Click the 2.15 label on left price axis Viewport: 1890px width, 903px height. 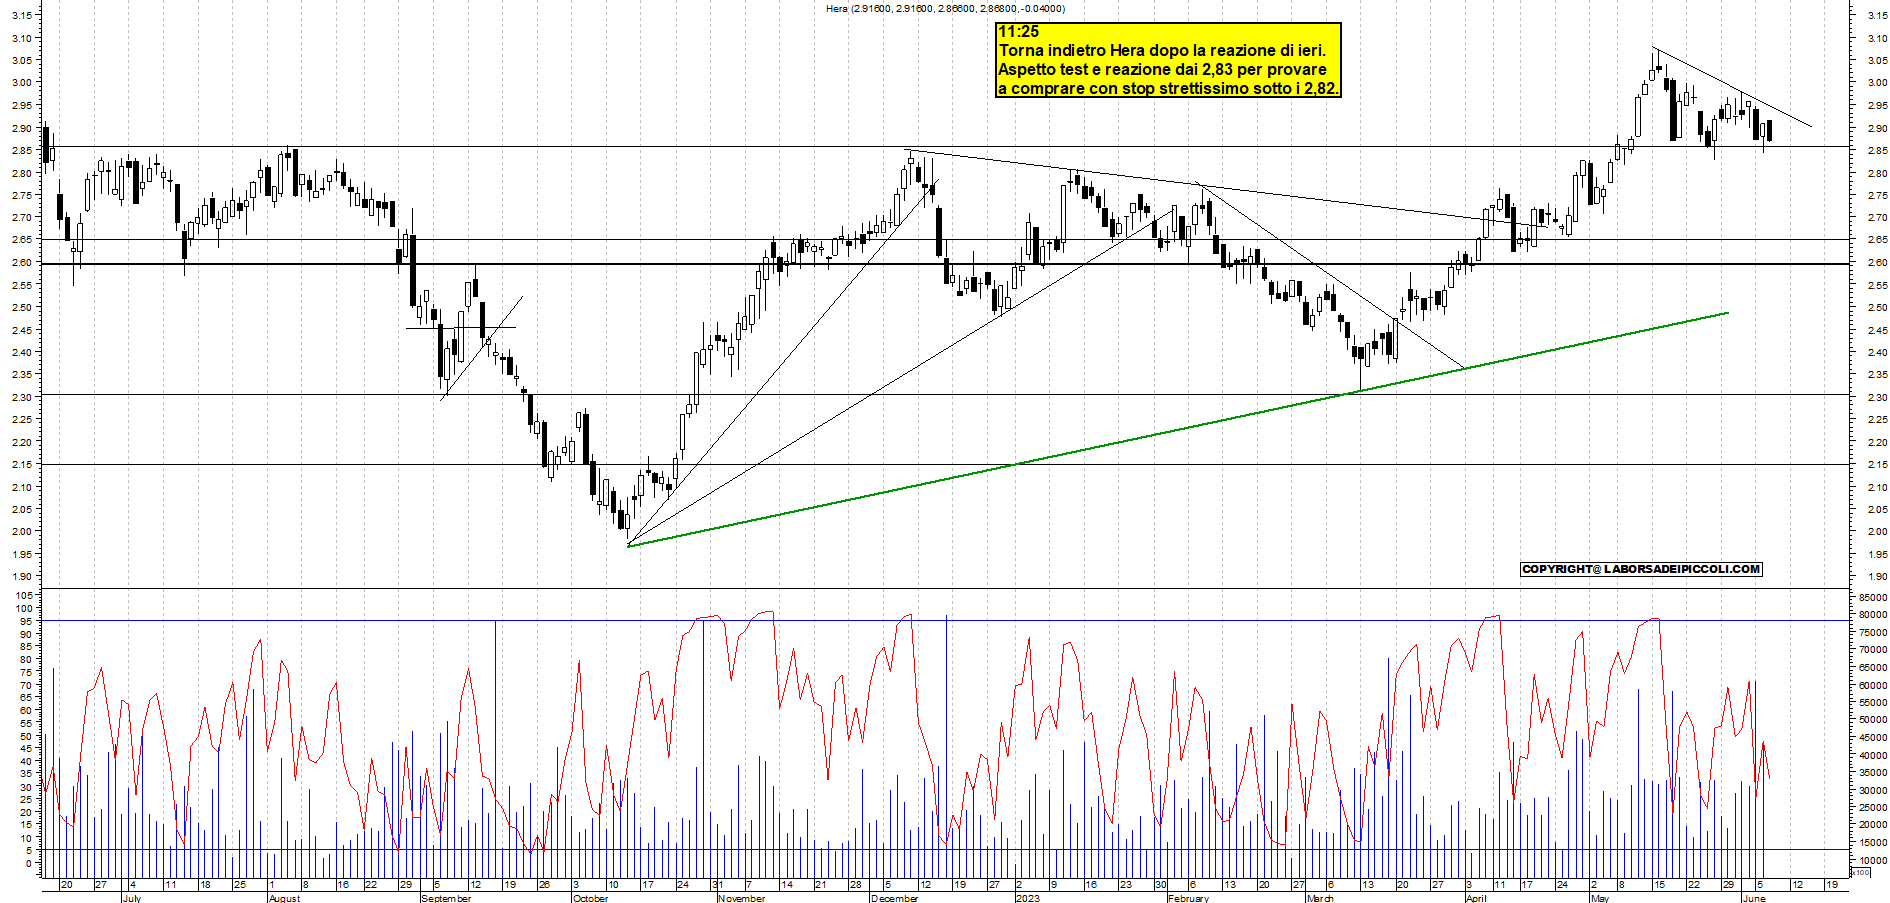coord(24,464)
